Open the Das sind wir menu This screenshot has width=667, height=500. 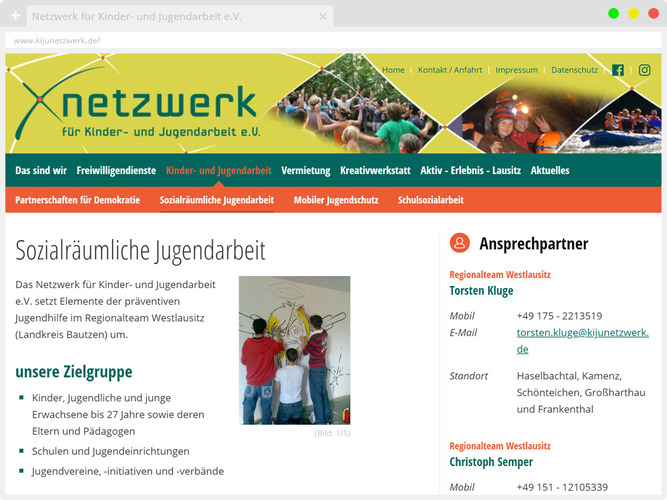[41, 170]
